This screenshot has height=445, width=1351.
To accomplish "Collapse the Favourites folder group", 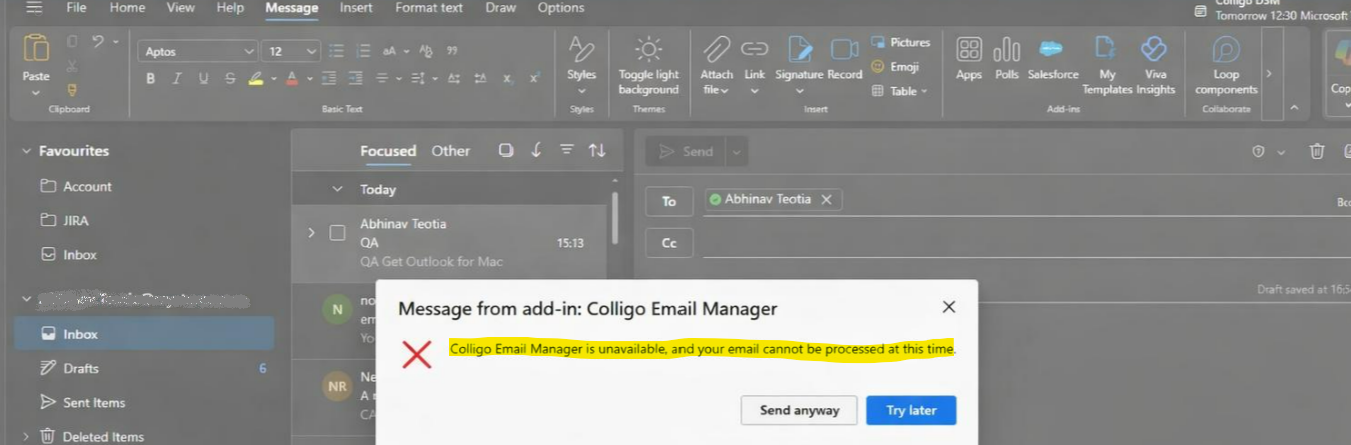I will pyautogui.click(x=27, y=151).
